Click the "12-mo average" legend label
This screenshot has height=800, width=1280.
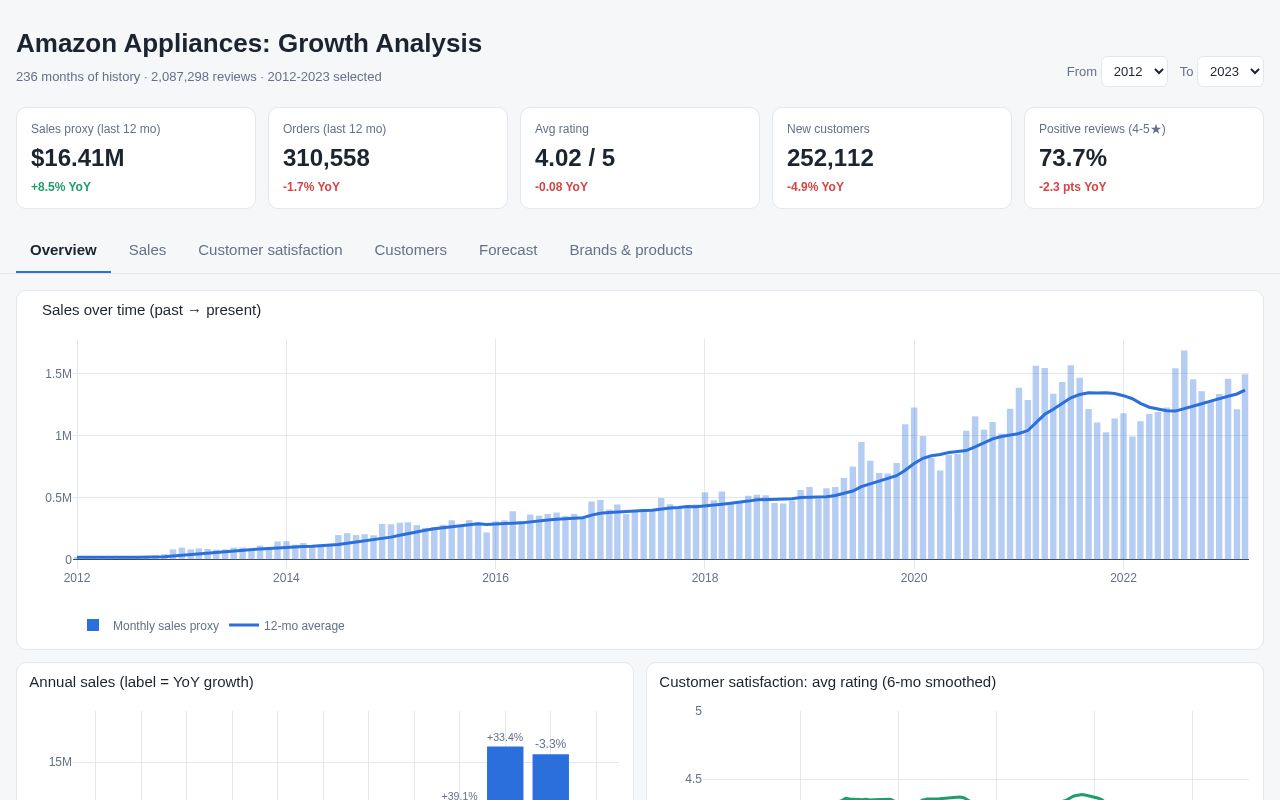tap(304, 626)
